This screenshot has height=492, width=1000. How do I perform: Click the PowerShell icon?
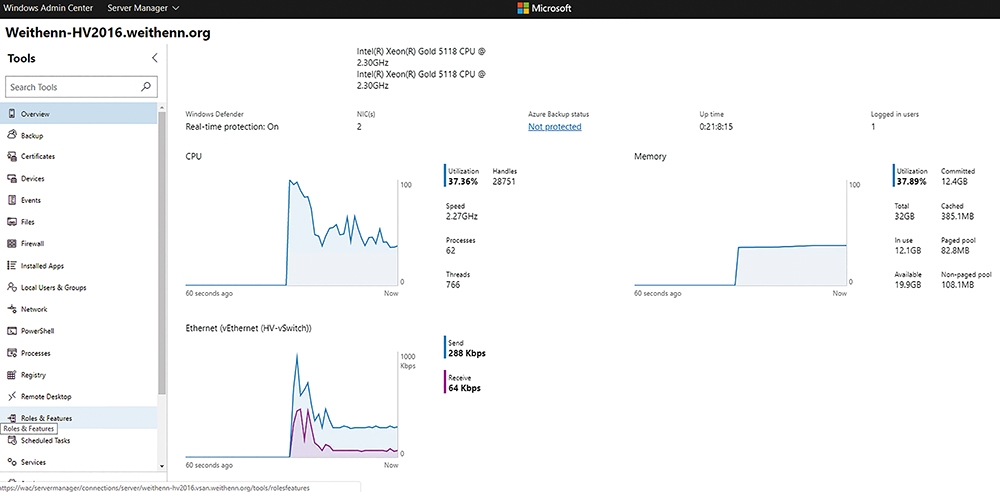point(11,331)
